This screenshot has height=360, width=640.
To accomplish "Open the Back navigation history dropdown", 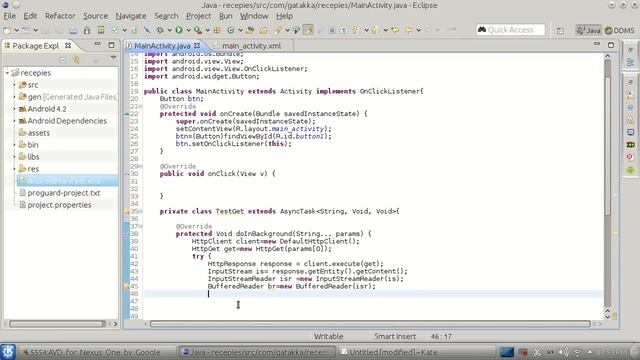I will tap(418, 30).
